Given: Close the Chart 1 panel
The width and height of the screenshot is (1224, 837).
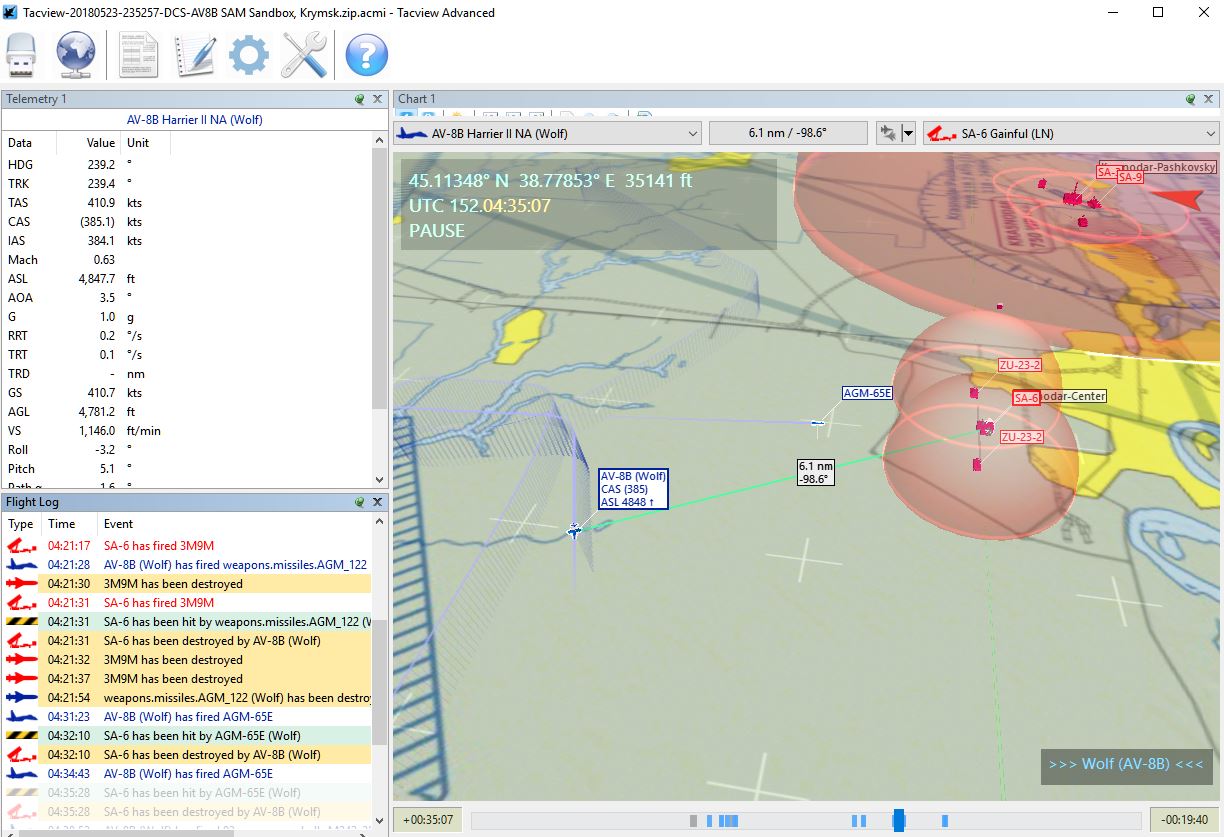Looking at the screenshot, I should (x=1209, y=99).
